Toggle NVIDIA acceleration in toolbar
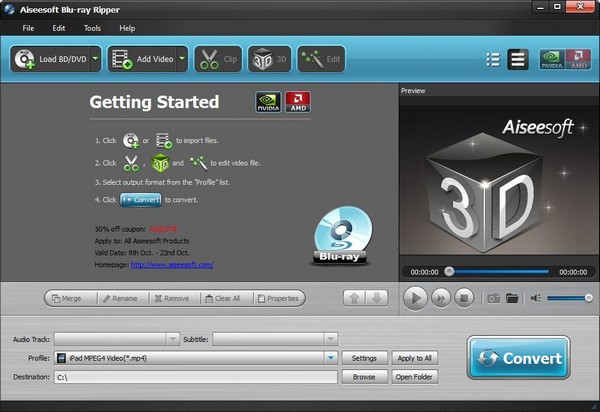Image resolution: width=600 pixels, height=412 pixels. click(x=550, y=59)
